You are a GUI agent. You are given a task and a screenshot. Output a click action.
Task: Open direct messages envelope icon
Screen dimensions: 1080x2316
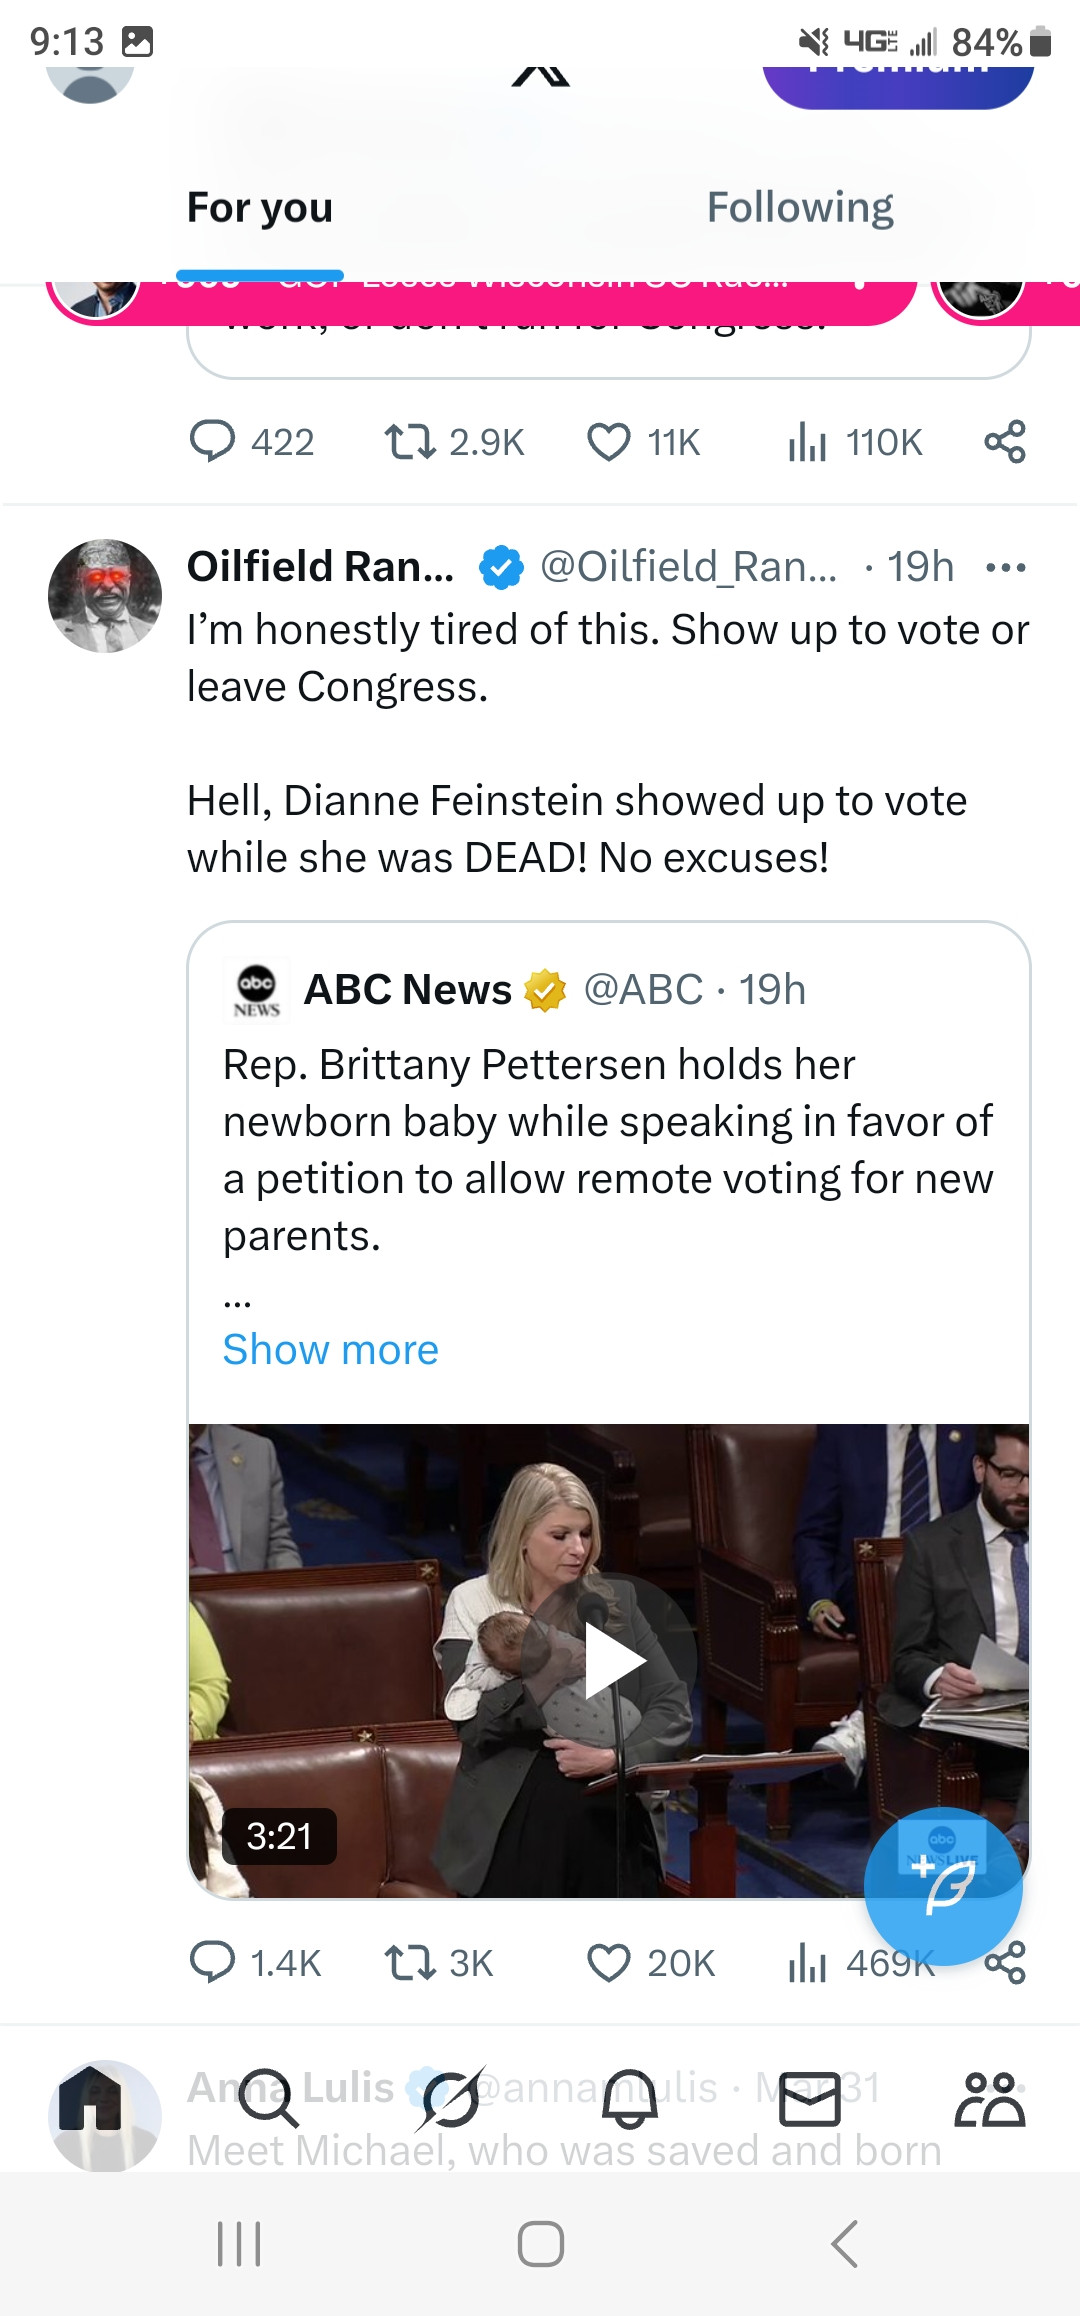coord(809,2098)
